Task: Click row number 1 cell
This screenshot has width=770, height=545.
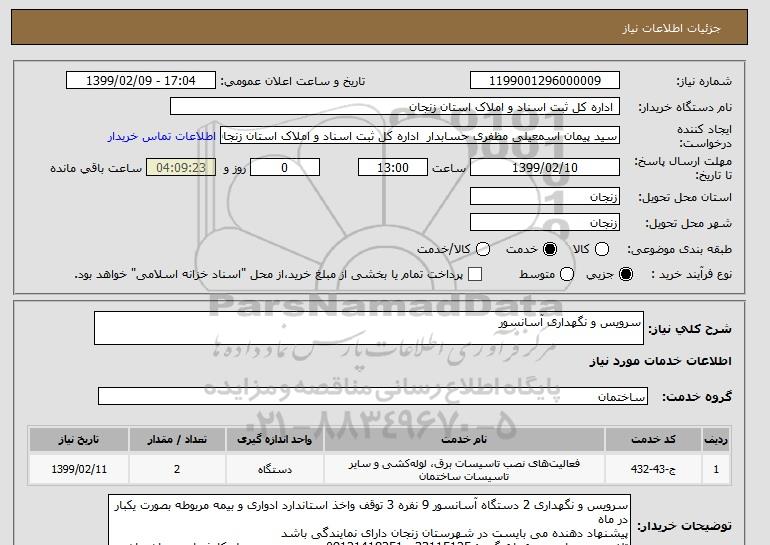Action: [x=716, y=469]
